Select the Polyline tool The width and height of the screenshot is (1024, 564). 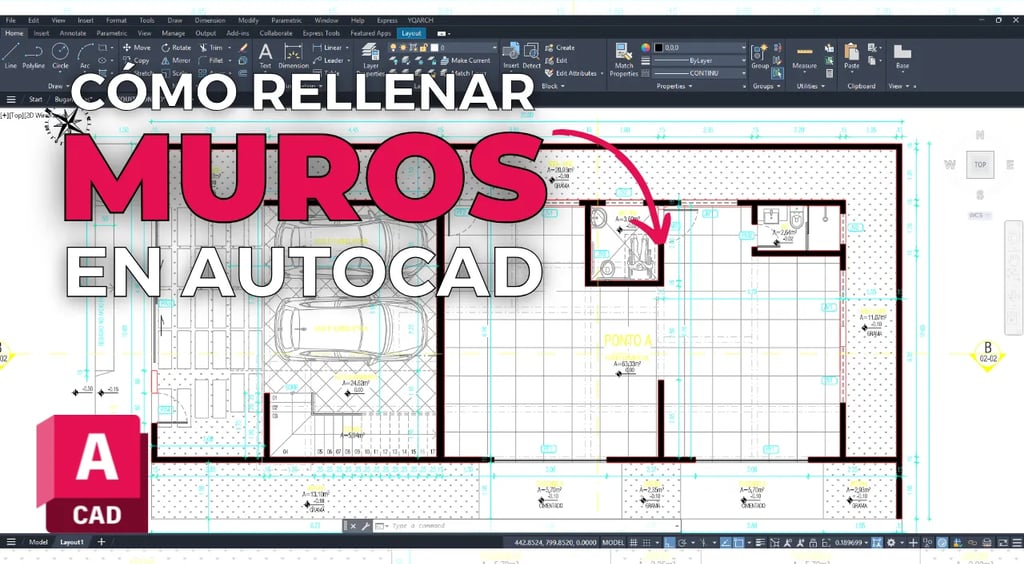tap(33, 55)
